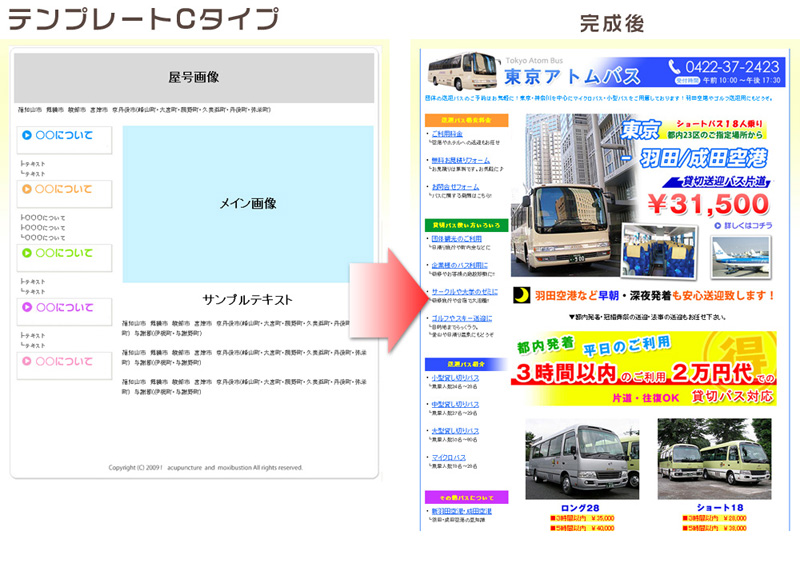This screenshot has width=800, height=583.
Task: Click the blue sidebar section header
Action: (466, 364)
